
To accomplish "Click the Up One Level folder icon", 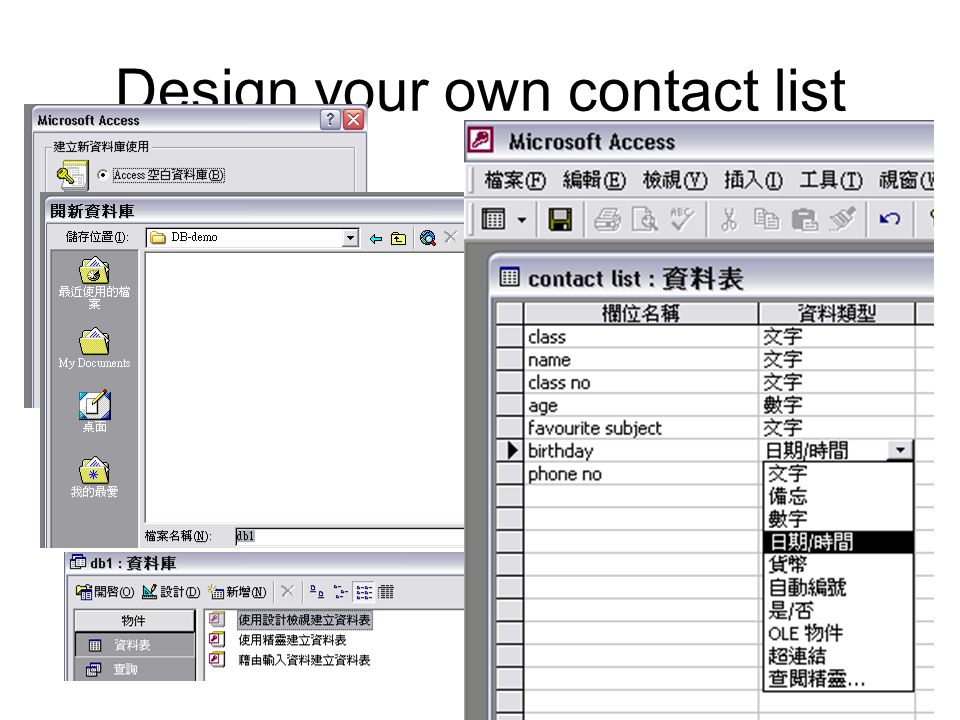I will coord(399,238).
